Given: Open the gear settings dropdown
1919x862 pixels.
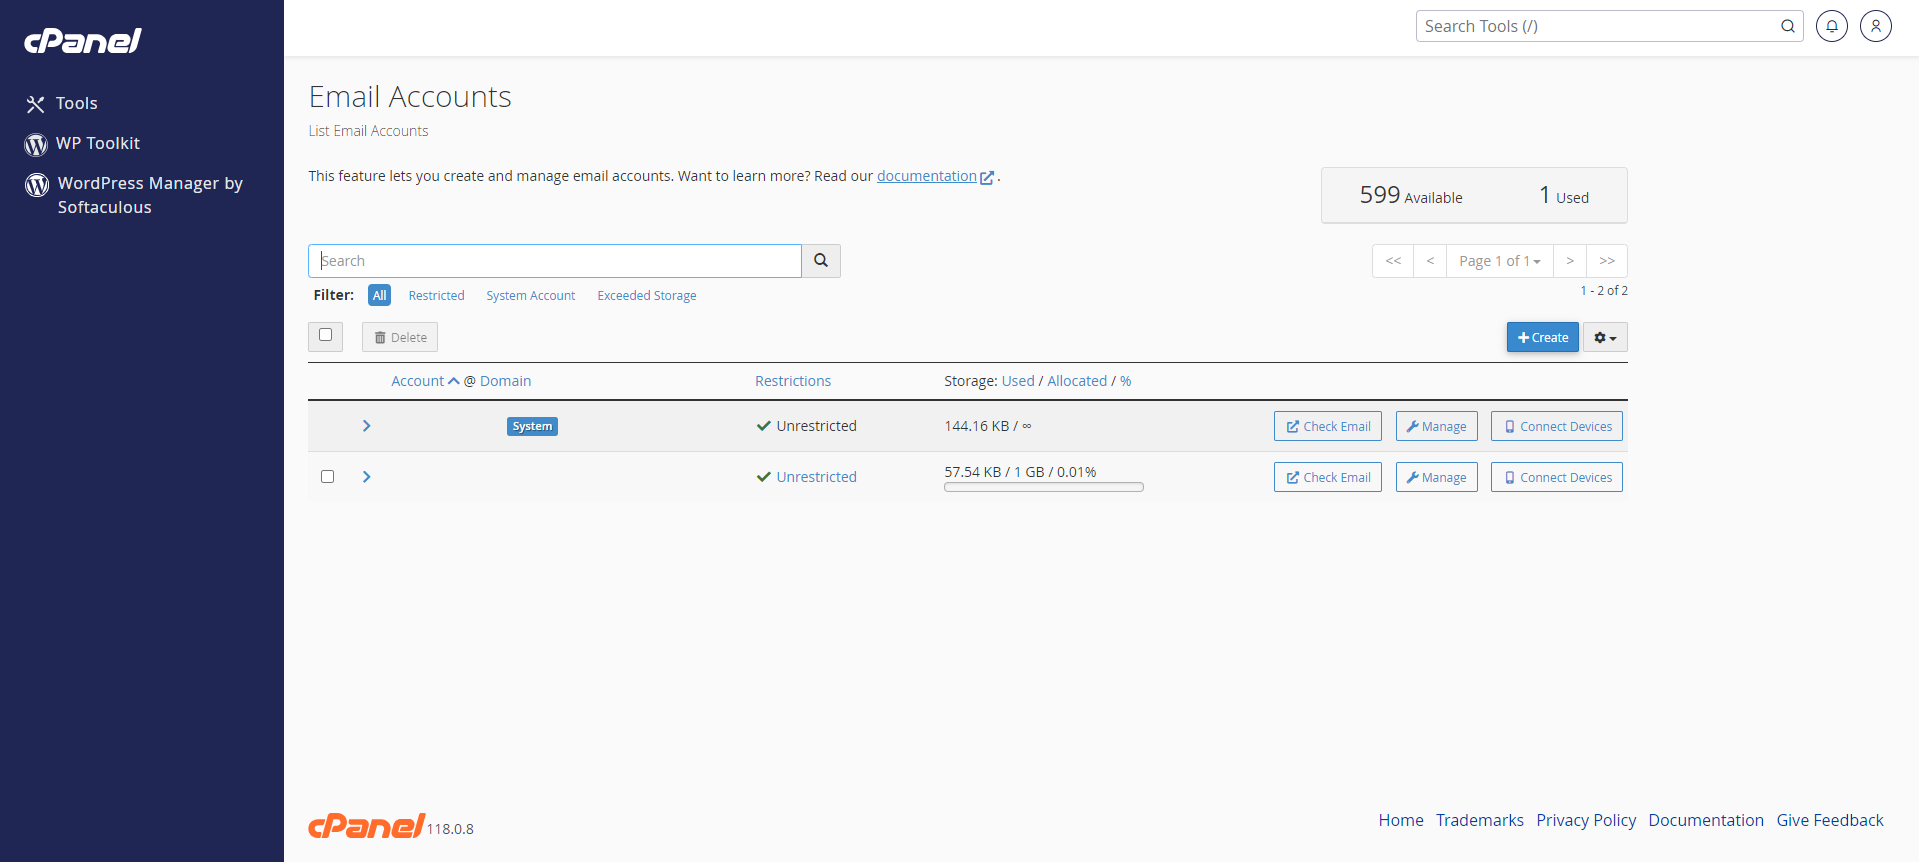Looking at the screenshot, I should point(1605,337).
